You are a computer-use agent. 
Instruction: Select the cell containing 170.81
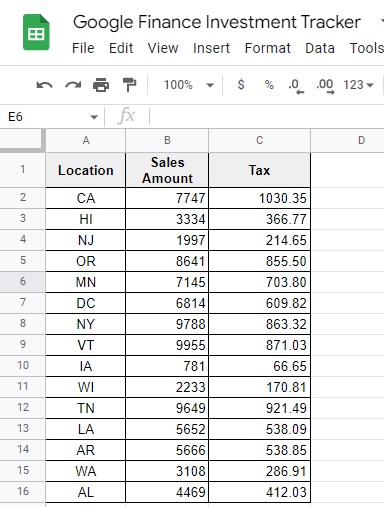tap(259, 387)
